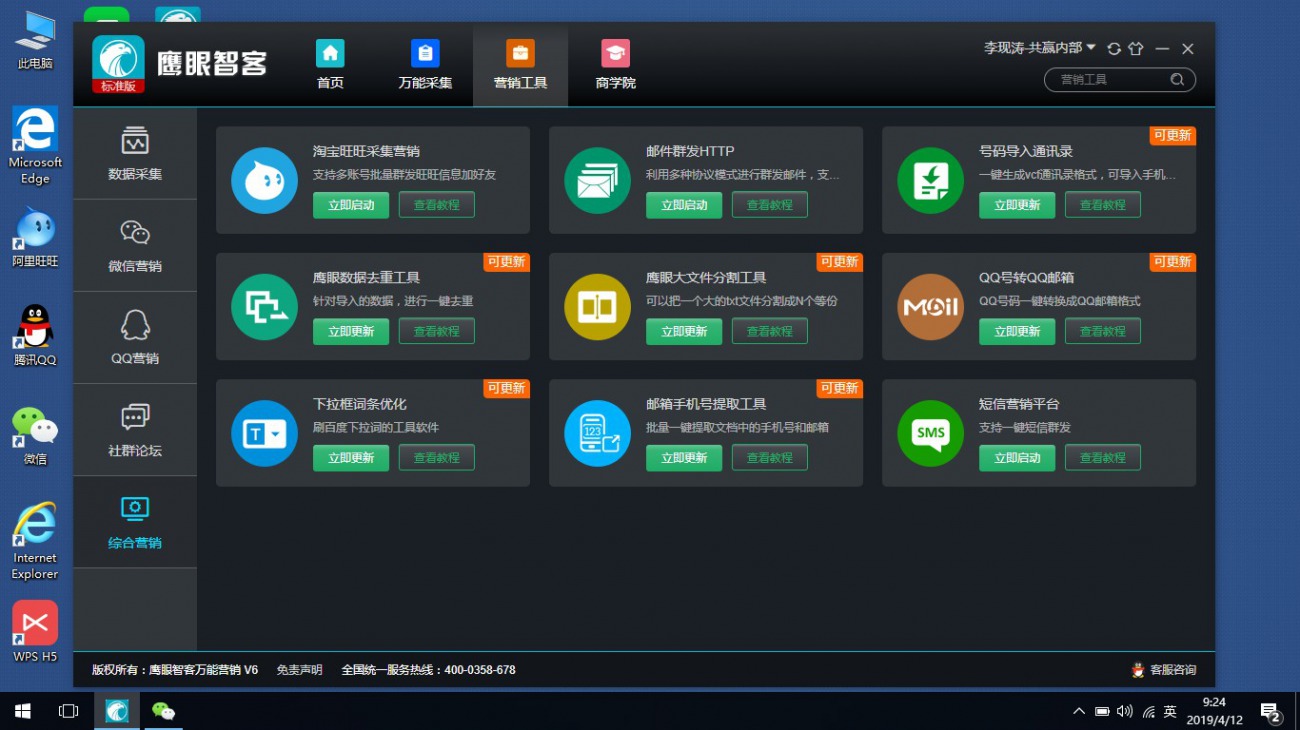Click the 可更新 badge on 号码导入通讯录
This screenshot has width=1300, height=730.
[1172, 136]
